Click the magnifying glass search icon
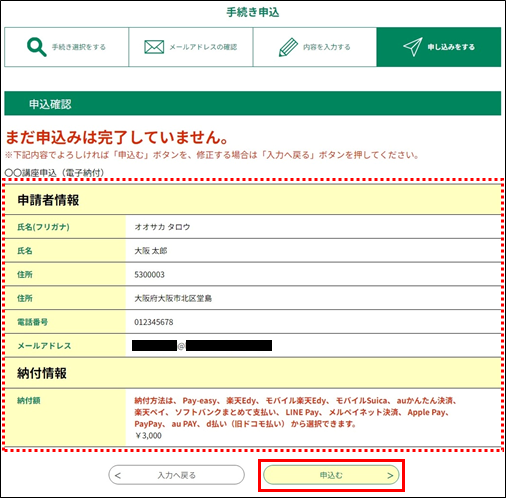 (x=37, y=47)
